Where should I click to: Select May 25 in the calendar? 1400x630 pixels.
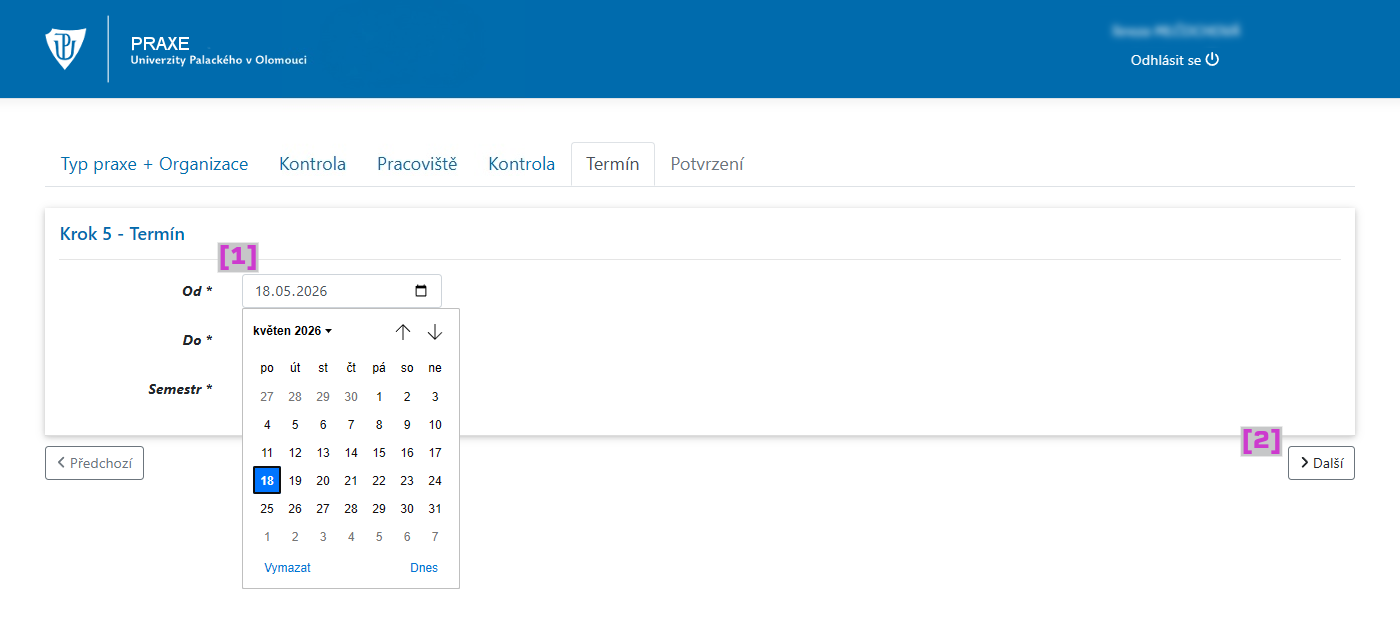point(267,509)
